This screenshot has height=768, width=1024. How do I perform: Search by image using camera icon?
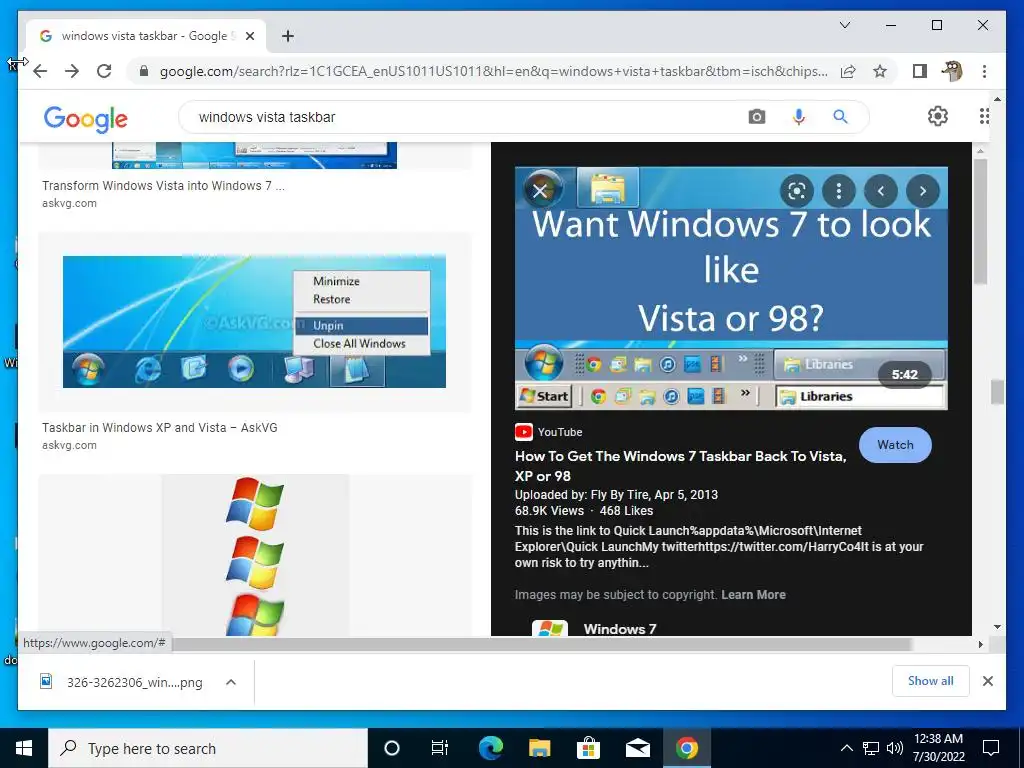pyautogui.click(x=756, y=117)
